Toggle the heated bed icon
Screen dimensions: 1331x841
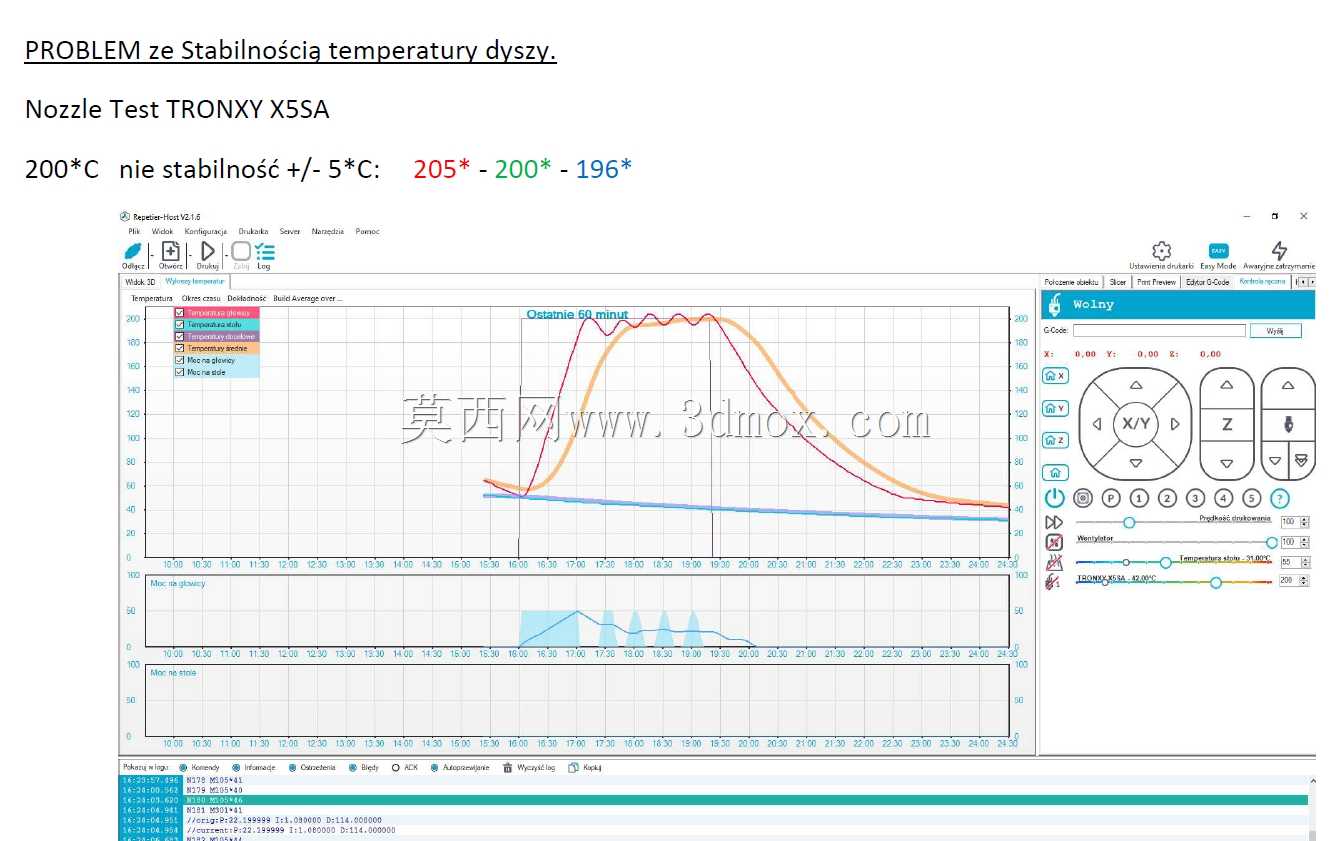coord(1054,563)
